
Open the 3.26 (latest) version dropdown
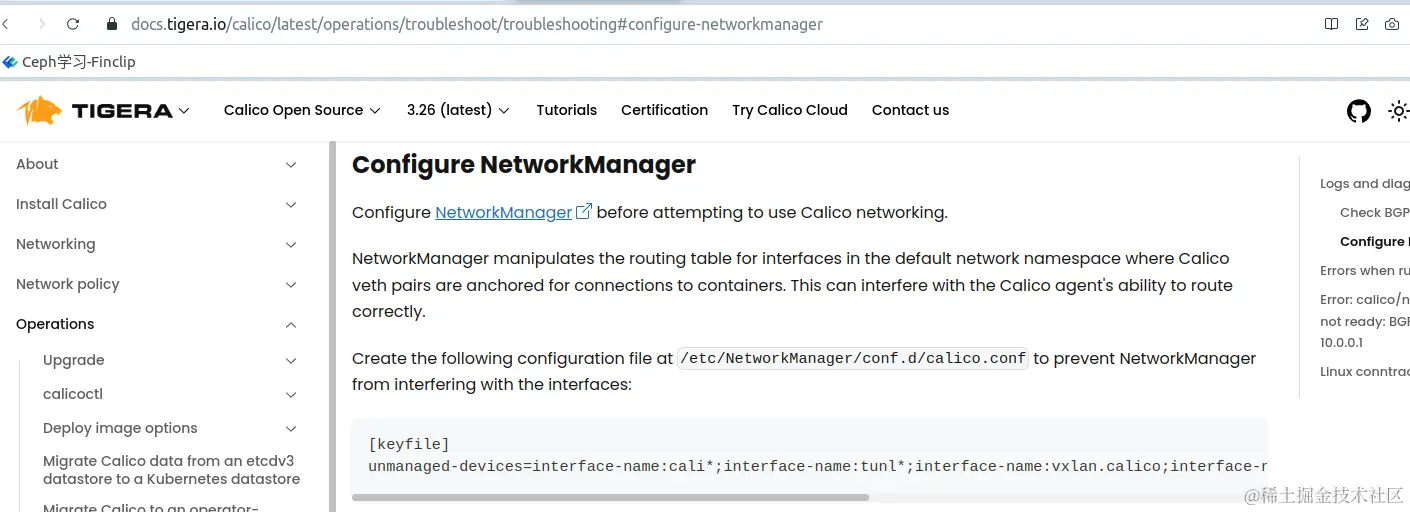point(458,110)
